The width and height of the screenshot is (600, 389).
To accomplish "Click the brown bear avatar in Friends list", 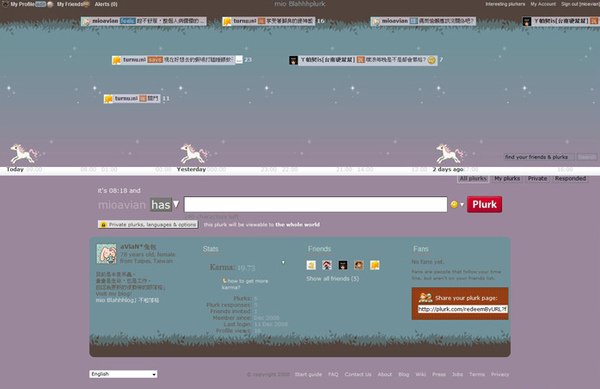I will click(x=359, y=265).
